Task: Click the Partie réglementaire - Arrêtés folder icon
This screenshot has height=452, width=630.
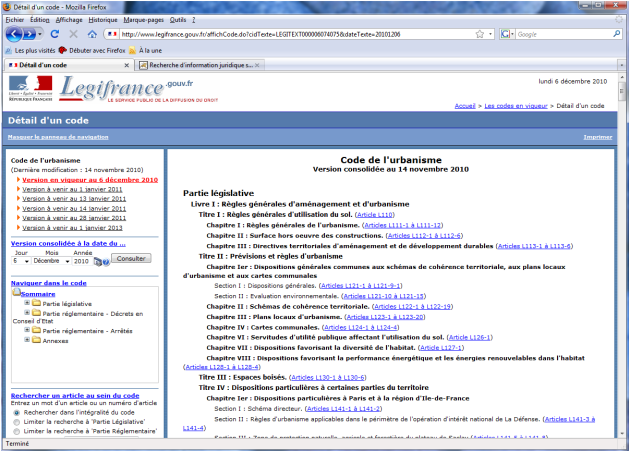Action: point(37,330)
